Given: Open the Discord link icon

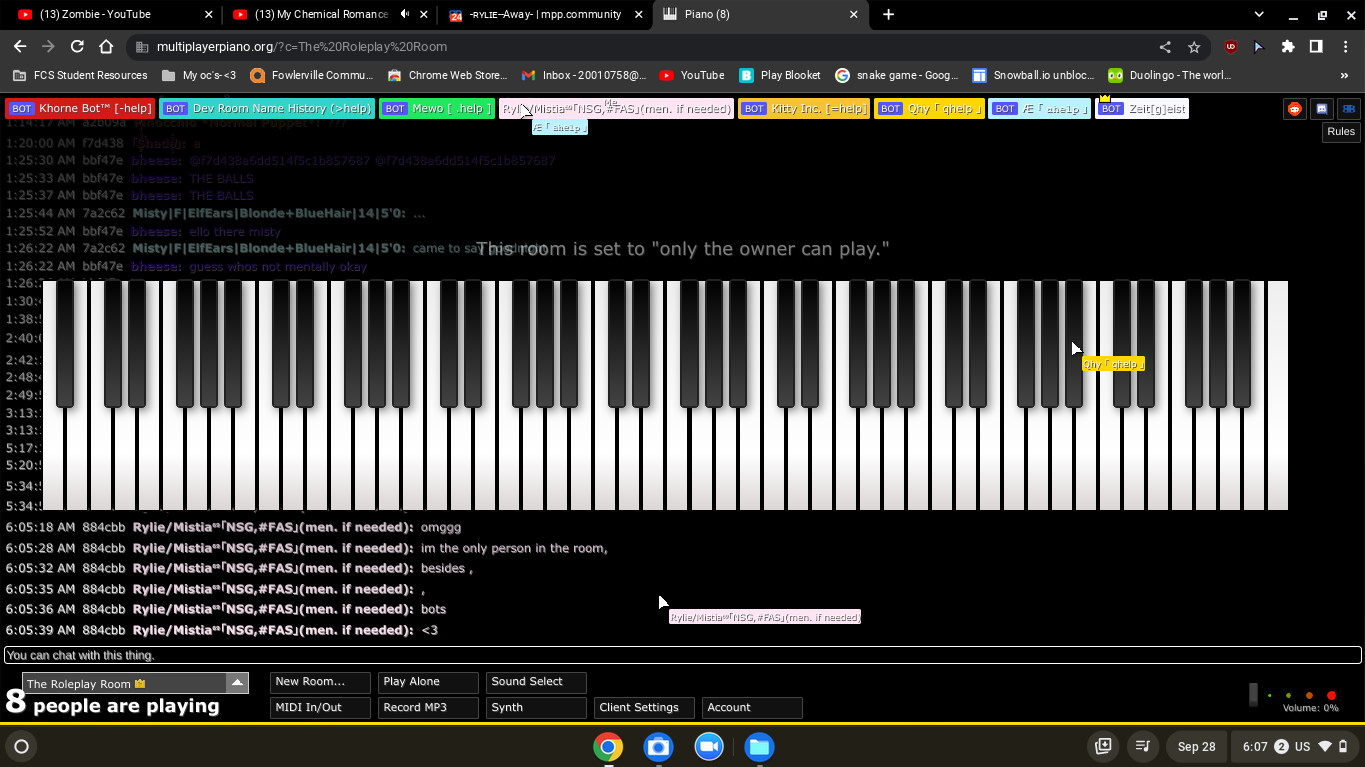Looking at the screenshot, I should (x=1321, y=109).
